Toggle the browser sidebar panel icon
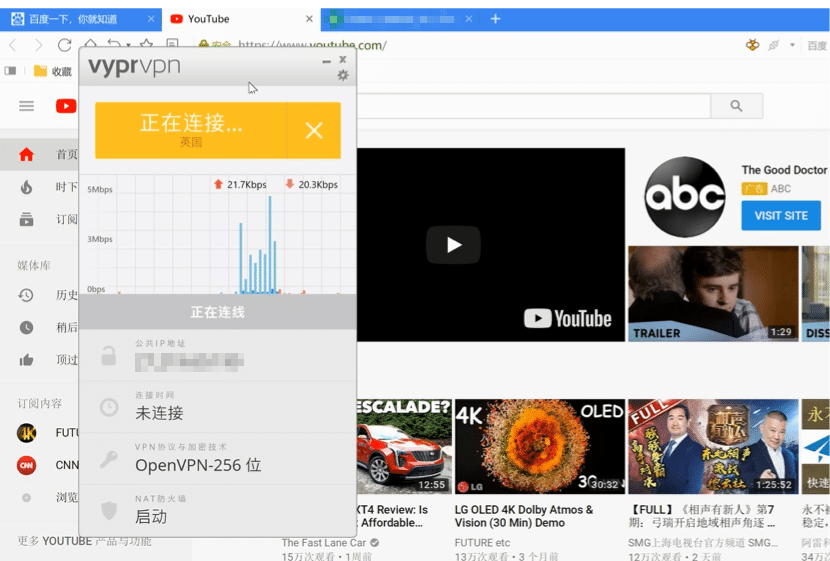This screenshot has height=561, width=830. (x=10, y=71)
